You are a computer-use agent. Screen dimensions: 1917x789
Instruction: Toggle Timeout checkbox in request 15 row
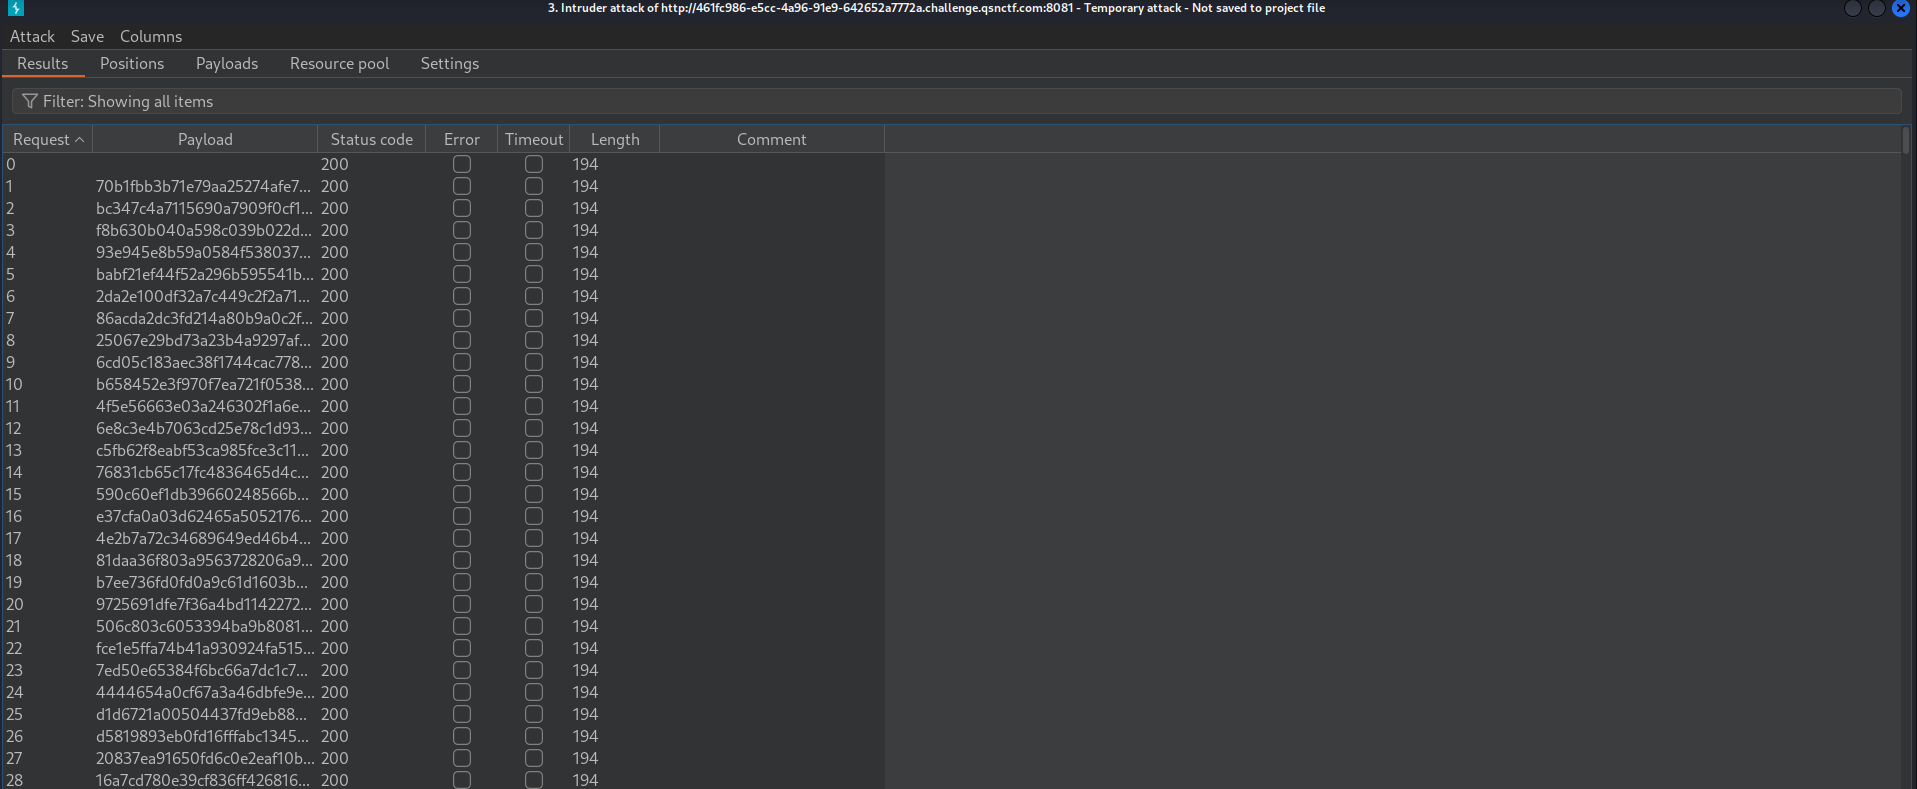[534, 494]
